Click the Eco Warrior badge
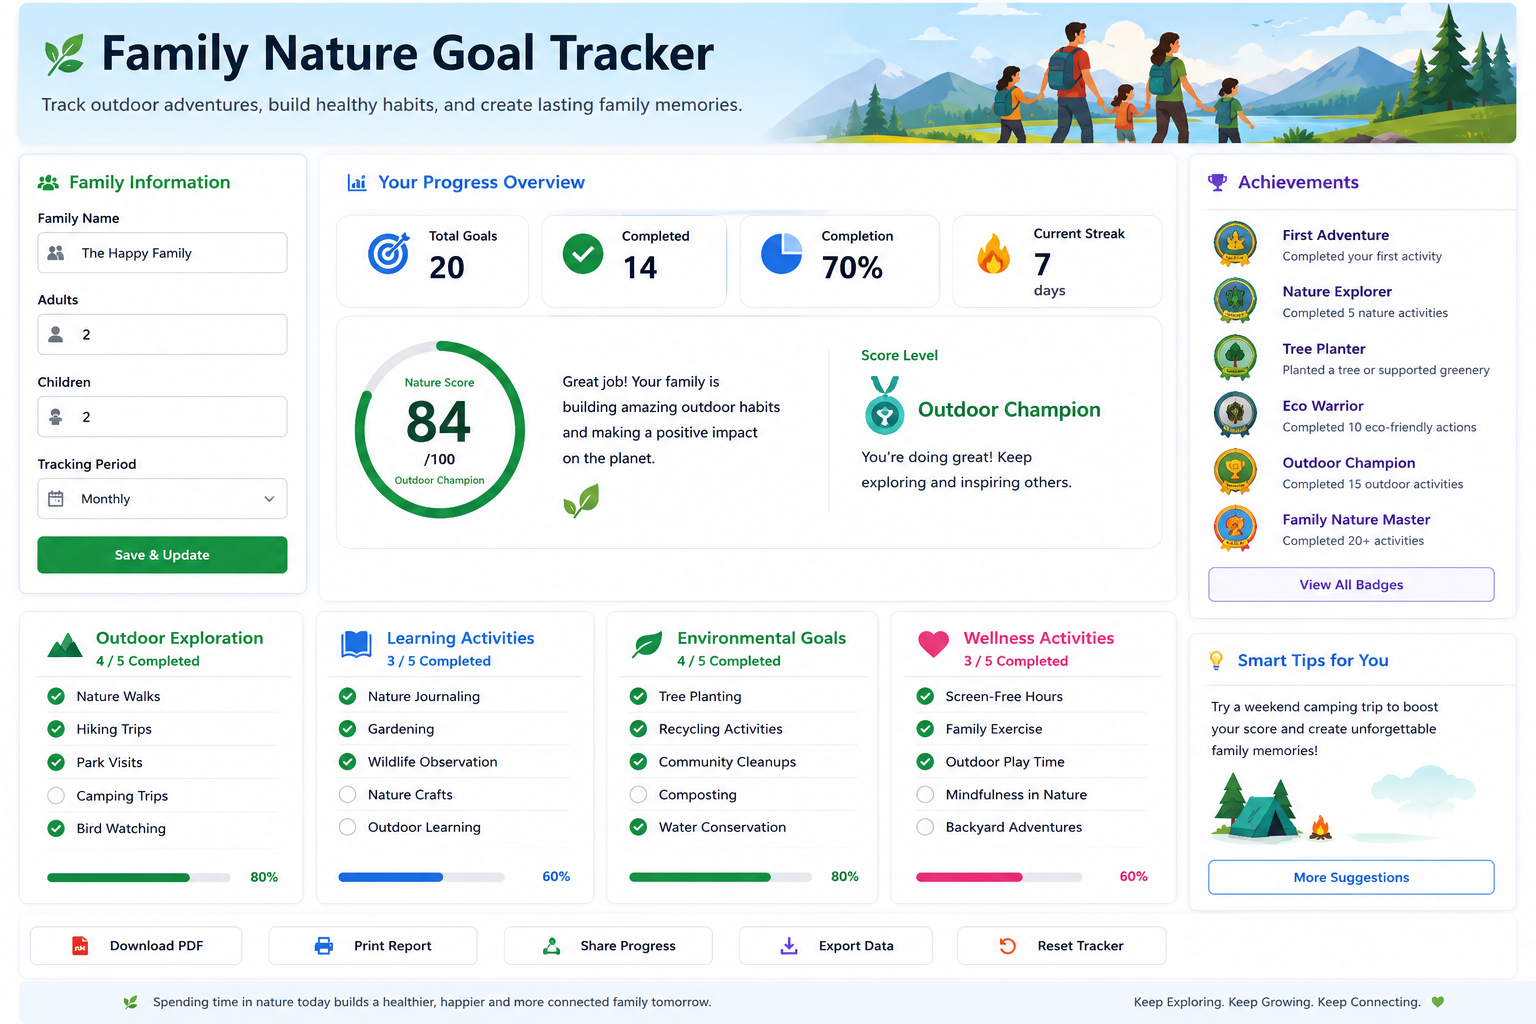The height and width of the screenshot is (1024, 1536). point(1235,415)
